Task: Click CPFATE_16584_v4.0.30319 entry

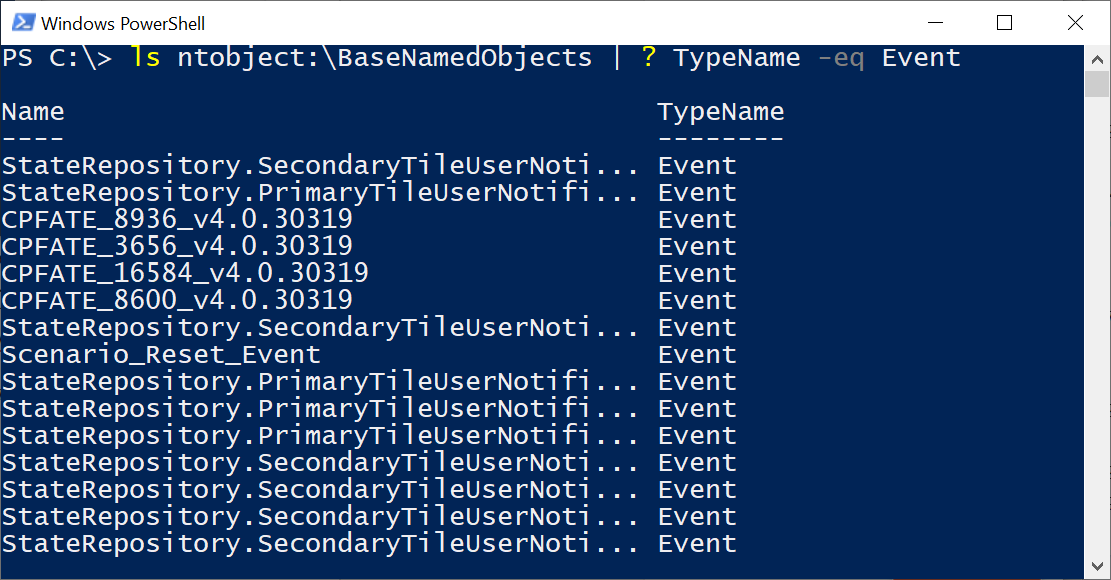Action: pyautogui.click(x=185, y=273)
